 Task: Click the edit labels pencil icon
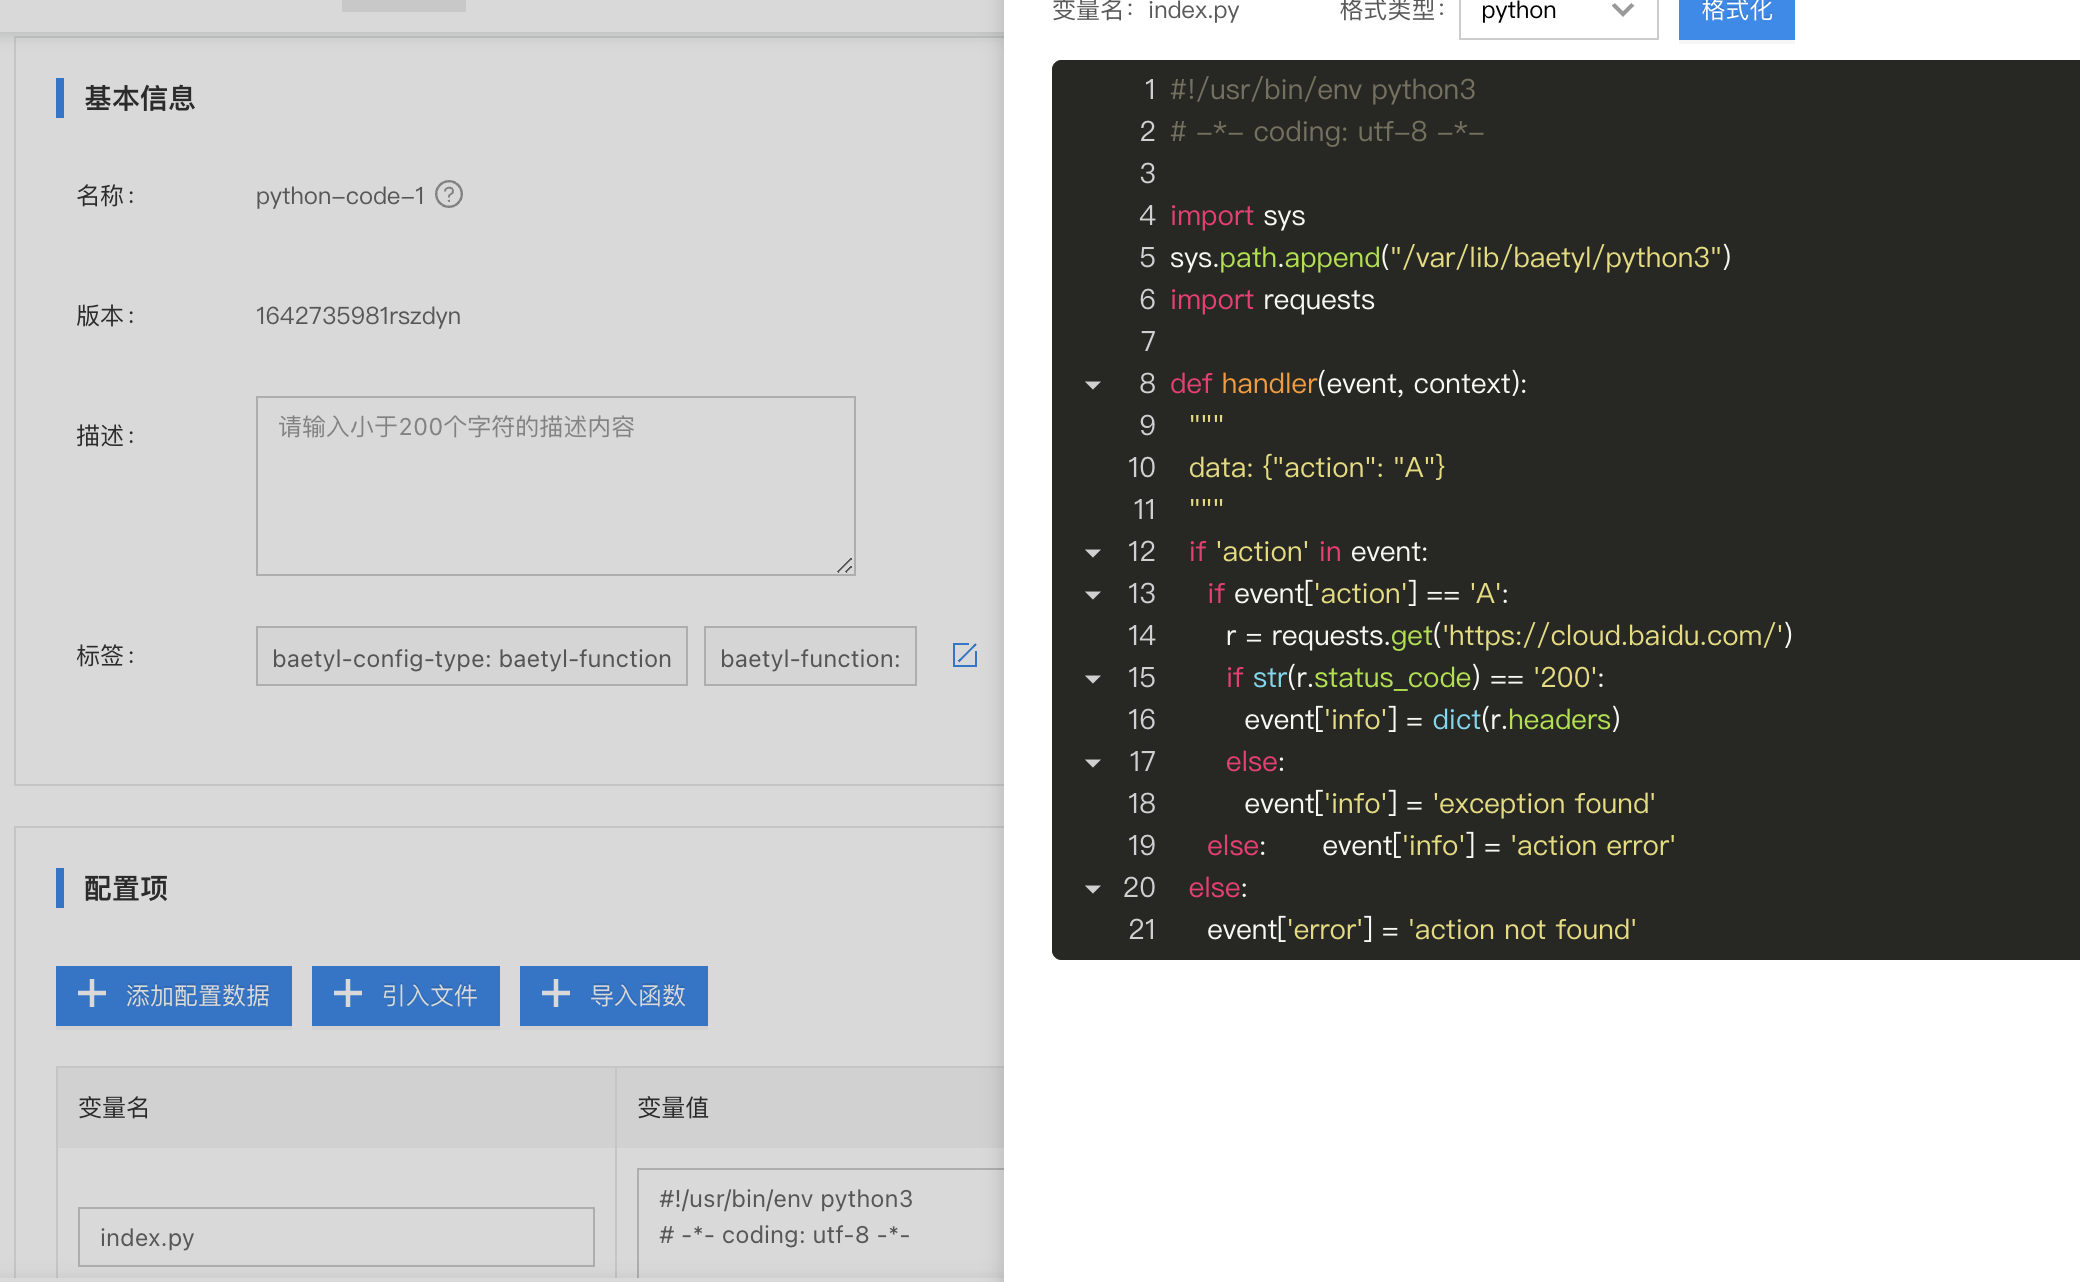[x=965, y=655]
